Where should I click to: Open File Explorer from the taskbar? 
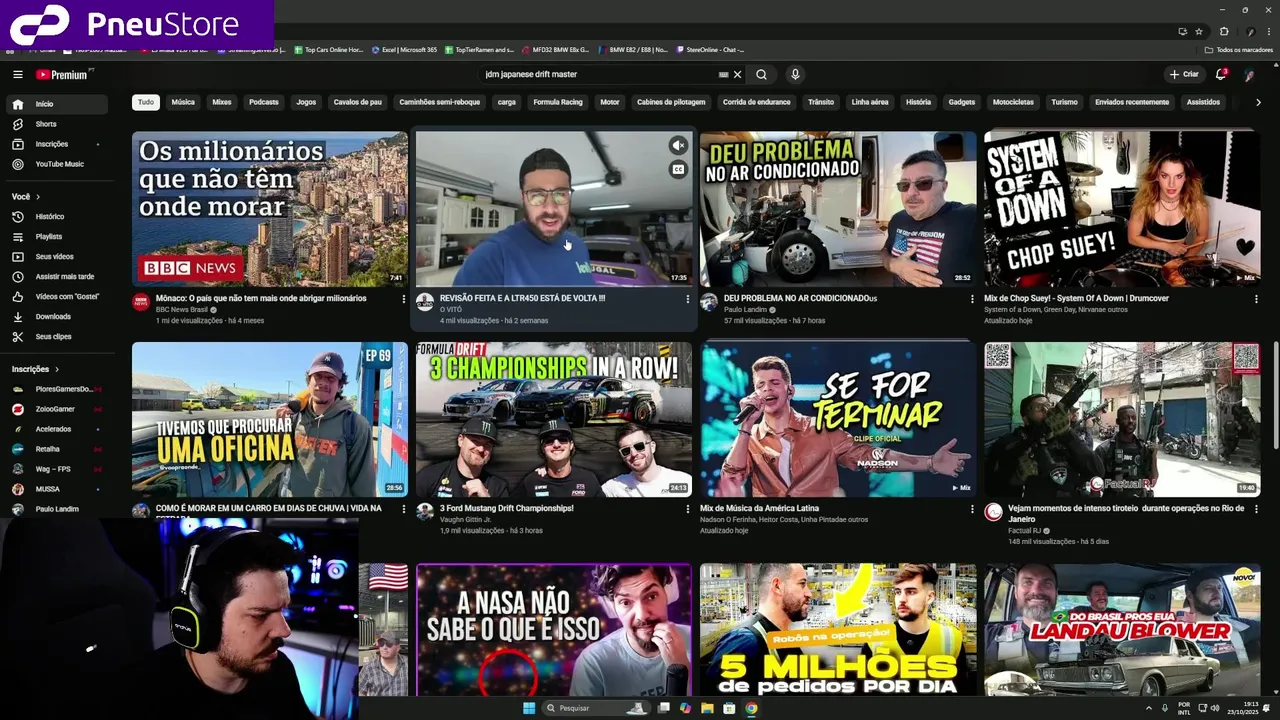tap(707, 708)
